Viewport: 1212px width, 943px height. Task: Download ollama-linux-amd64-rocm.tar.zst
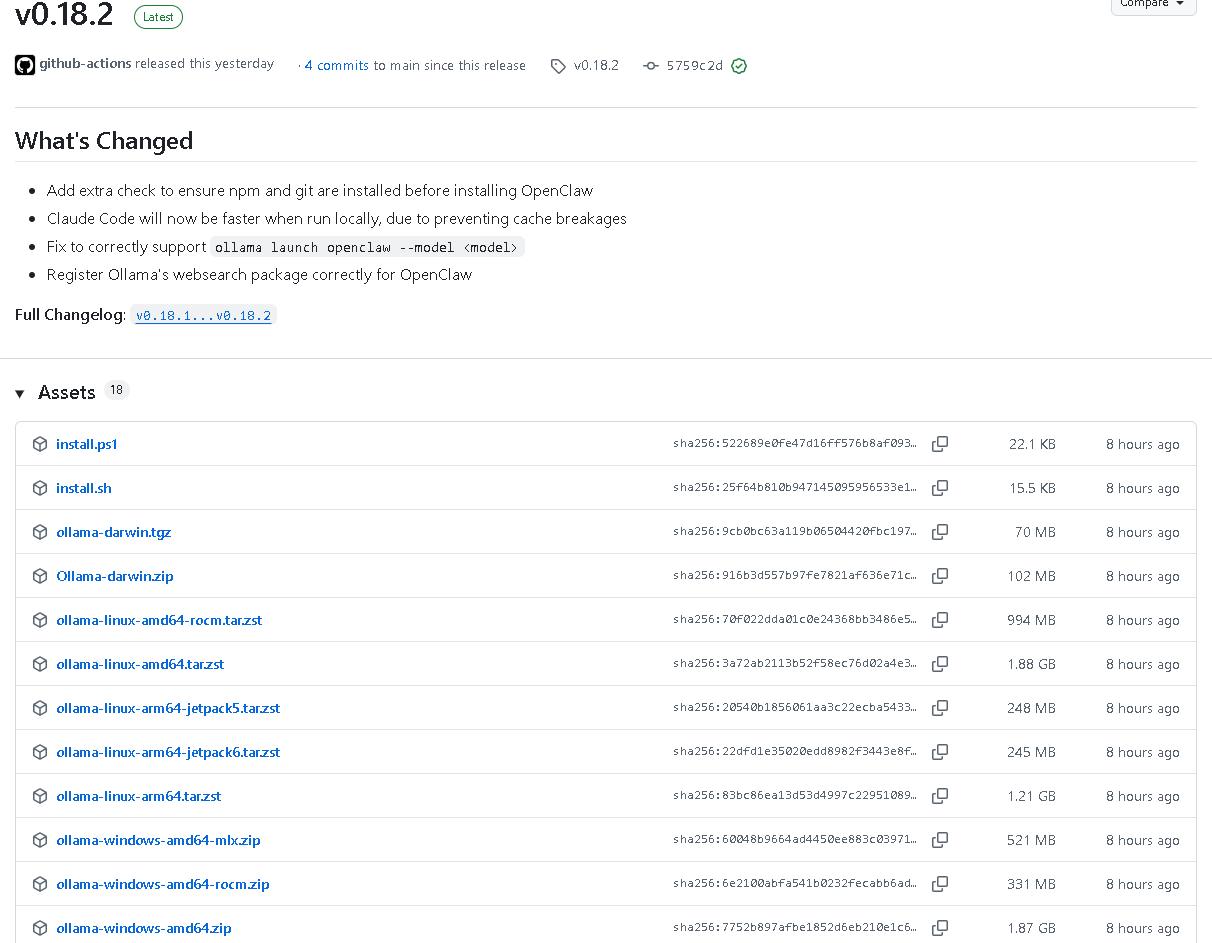pyautogui.click(x=159, y=620)
